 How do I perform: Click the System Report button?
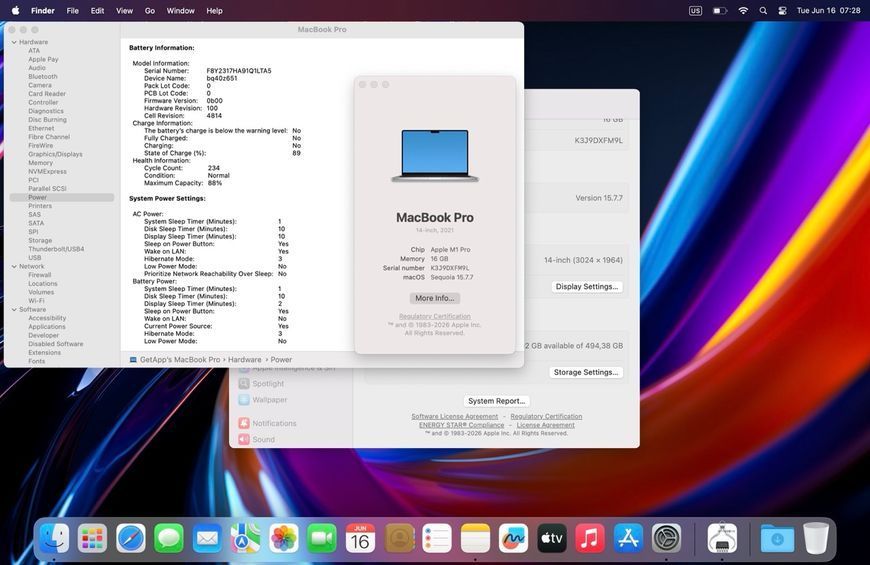tap(497, 401)
